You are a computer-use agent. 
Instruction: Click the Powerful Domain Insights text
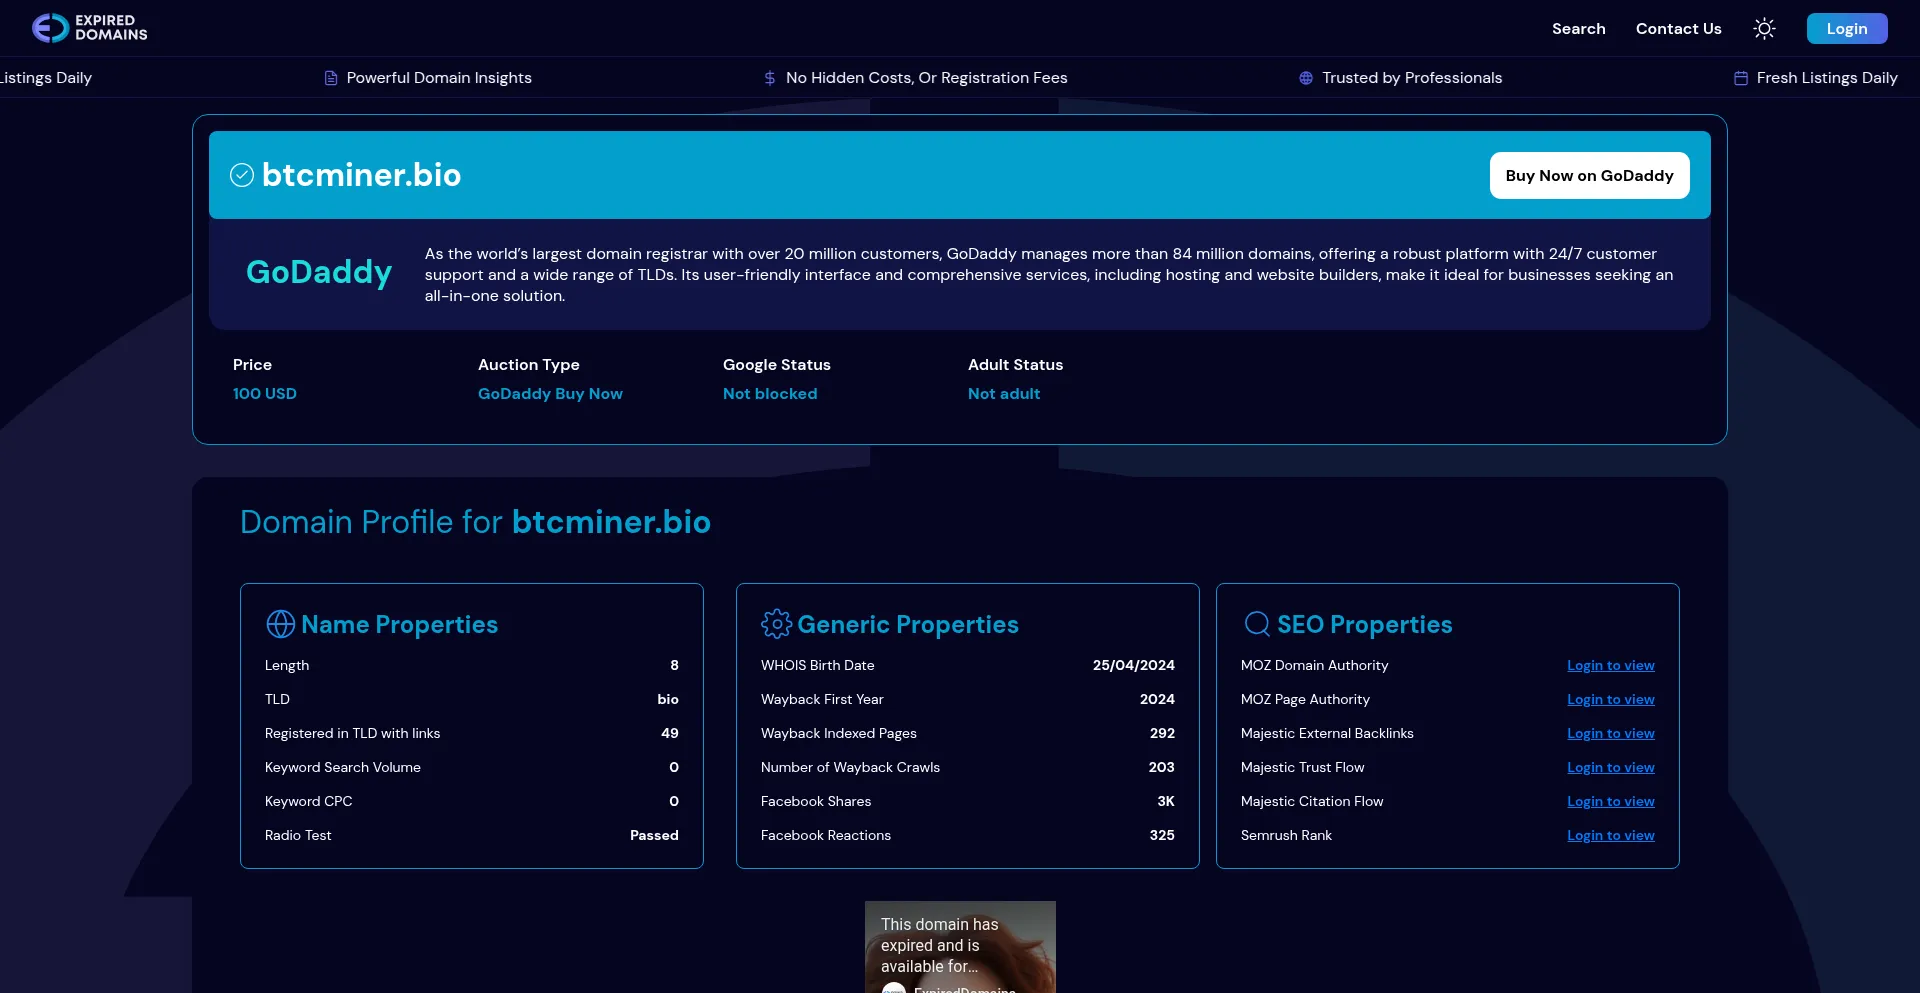point(439,78)
